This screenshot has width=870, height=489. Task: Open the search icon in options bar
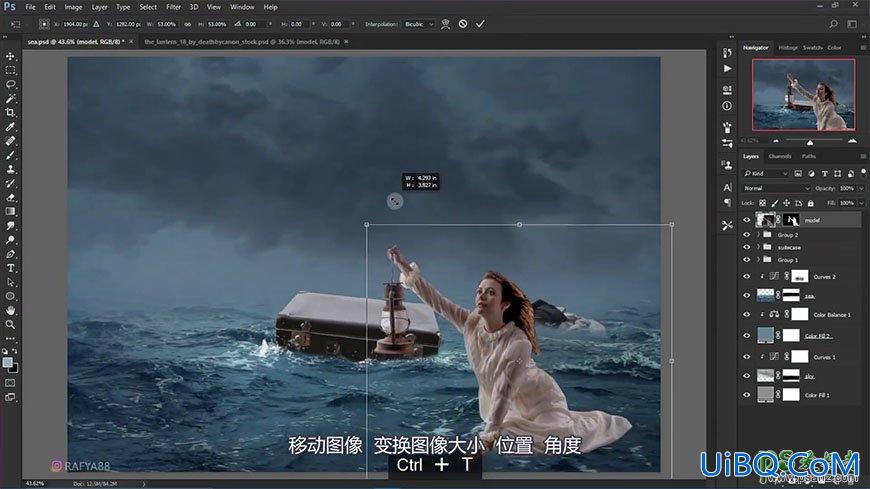[833, 24]
